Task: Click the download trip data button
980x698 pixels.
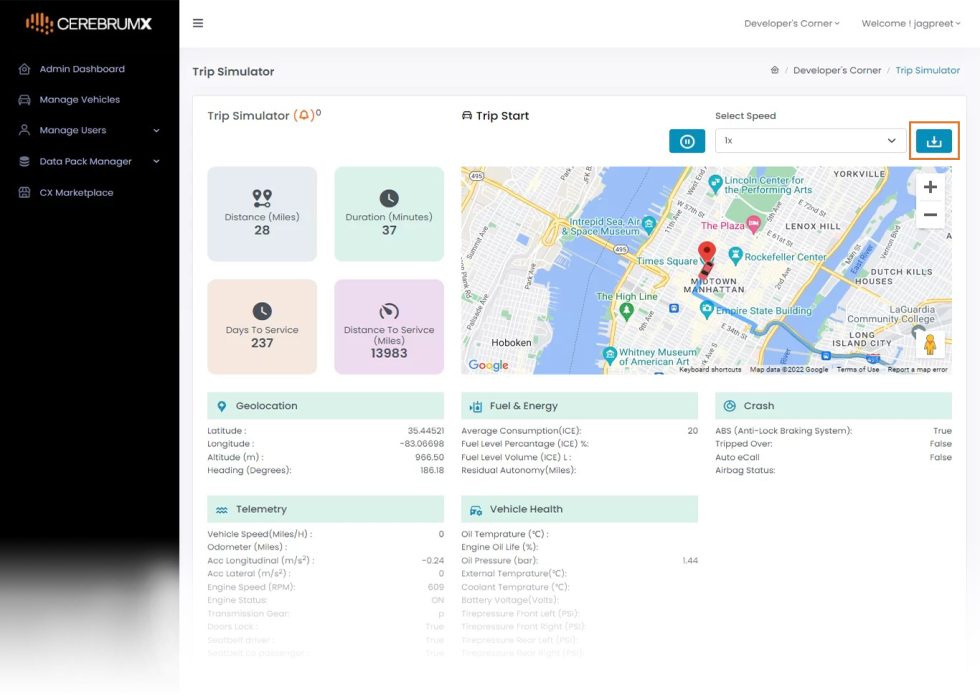Action: click(934, 141)
